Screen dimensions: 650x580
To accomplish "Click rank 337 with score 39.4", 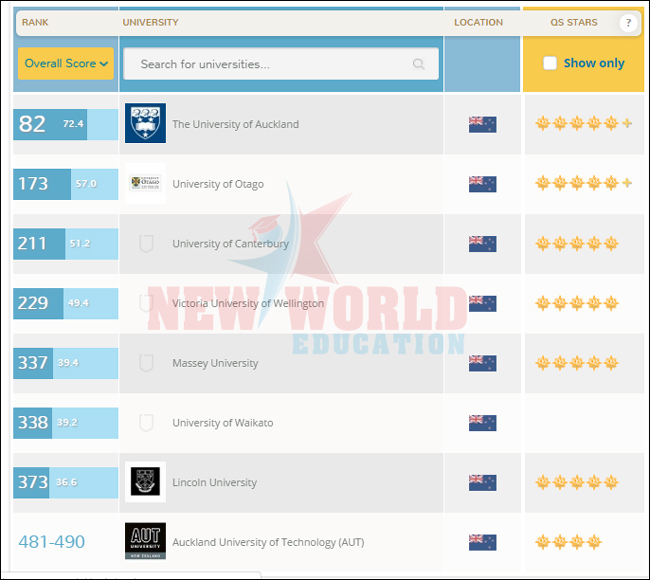I will point(65,363).
